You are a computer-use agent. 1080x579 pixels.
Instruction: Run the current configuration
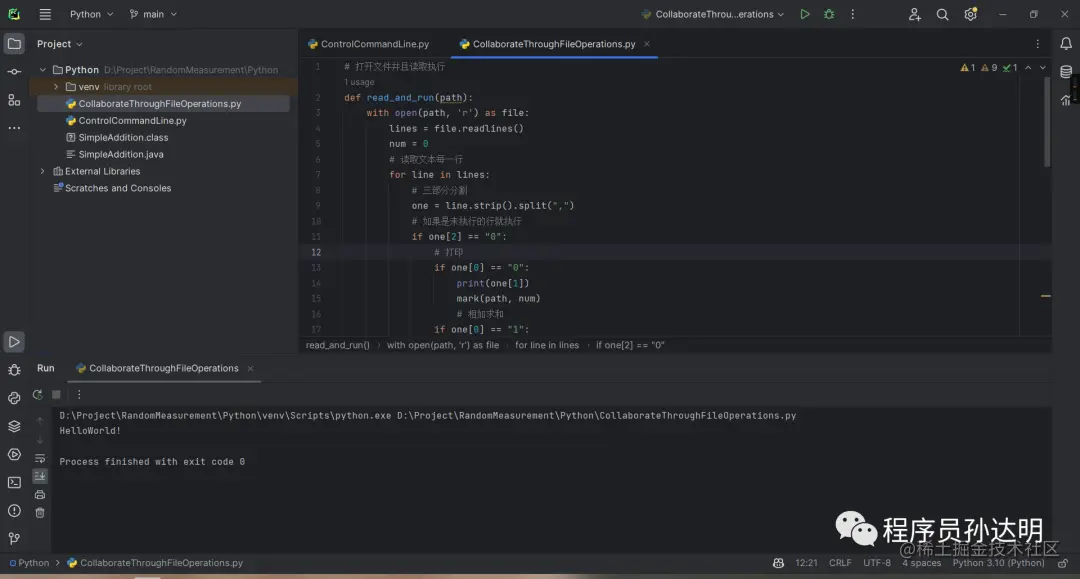pos(804,14)
